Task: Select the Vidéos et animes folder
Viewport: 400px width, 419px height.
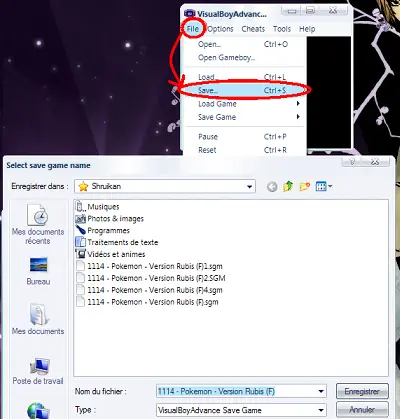Action: (x=111, y=254)
